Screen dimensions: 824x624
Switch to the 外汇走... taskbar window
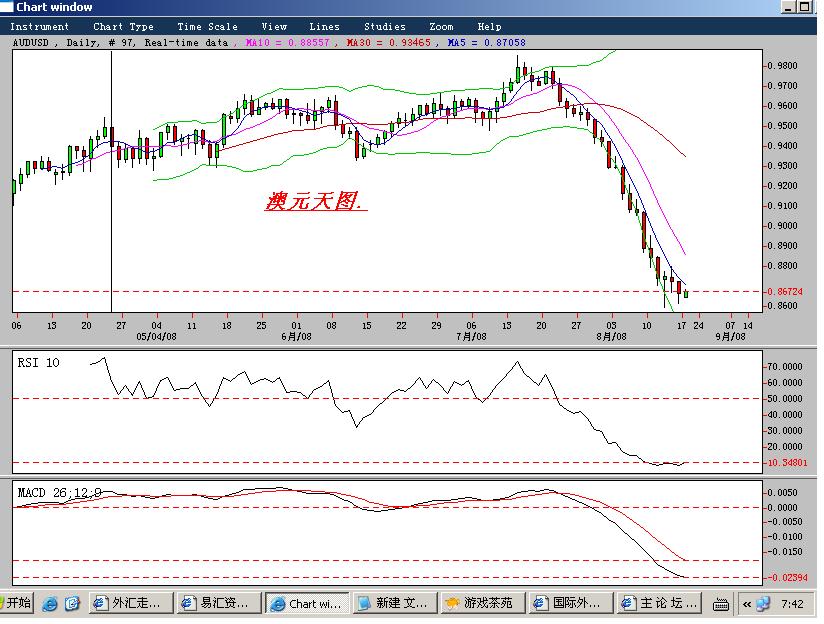[131, 603]
